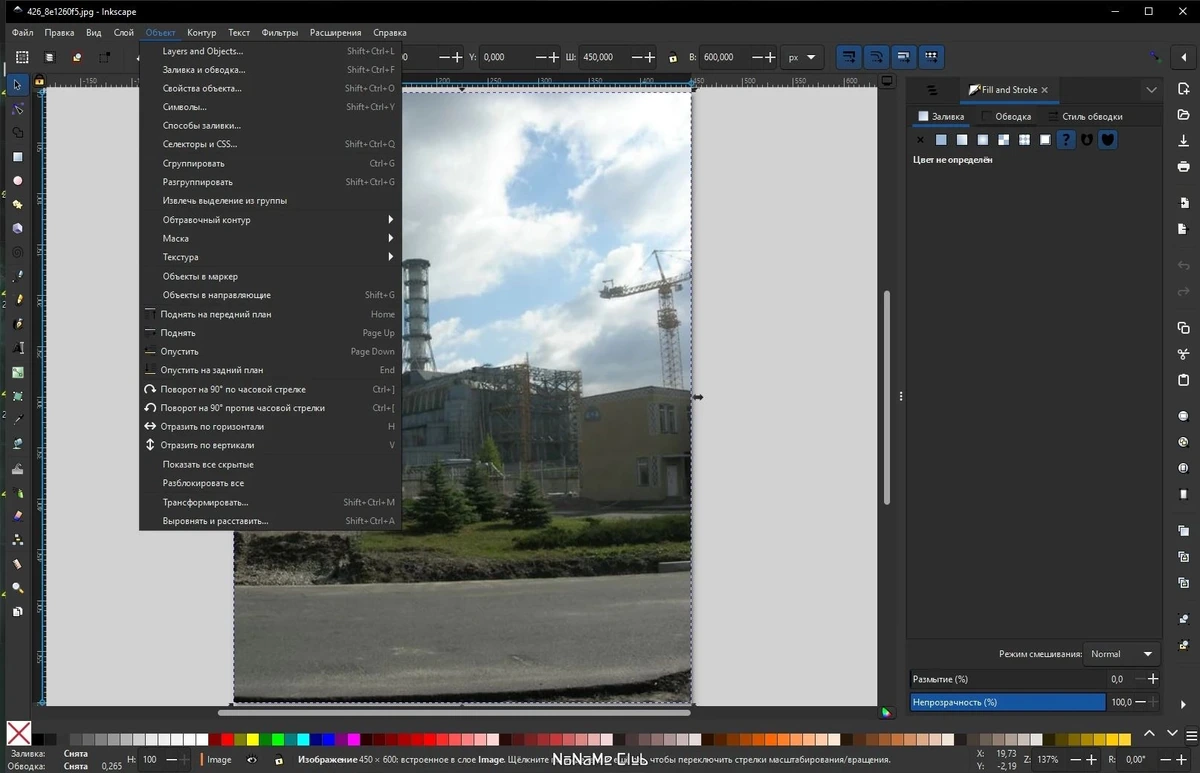This screenshot has width=1200, height=773.
Task: Choose the Unset paint question mark icon
Action: tap(1066, 140)
